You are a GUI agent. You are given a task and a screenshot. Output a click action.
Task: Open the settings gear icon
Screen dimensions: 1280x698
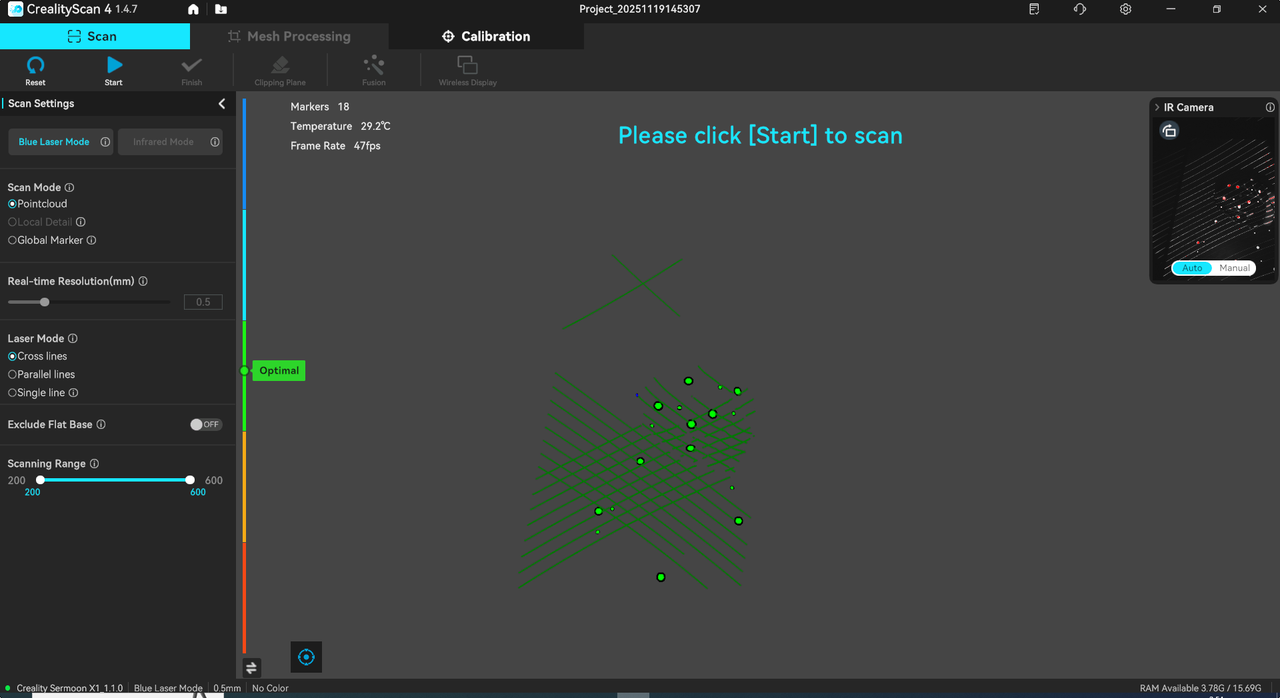[x=1125, y=9]
